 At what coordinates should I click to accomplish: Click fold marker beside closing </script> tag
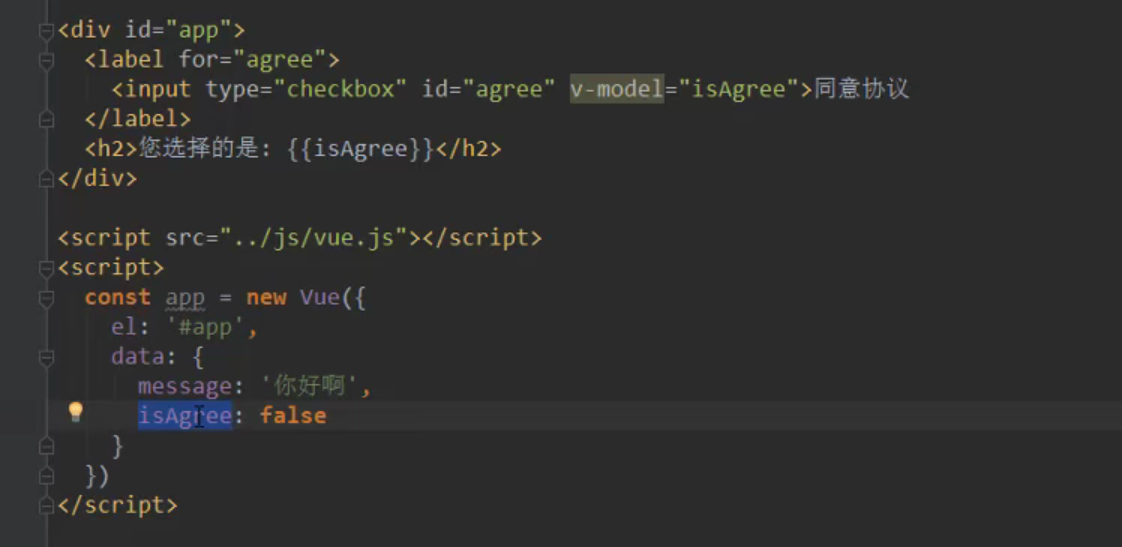(47, 506)
